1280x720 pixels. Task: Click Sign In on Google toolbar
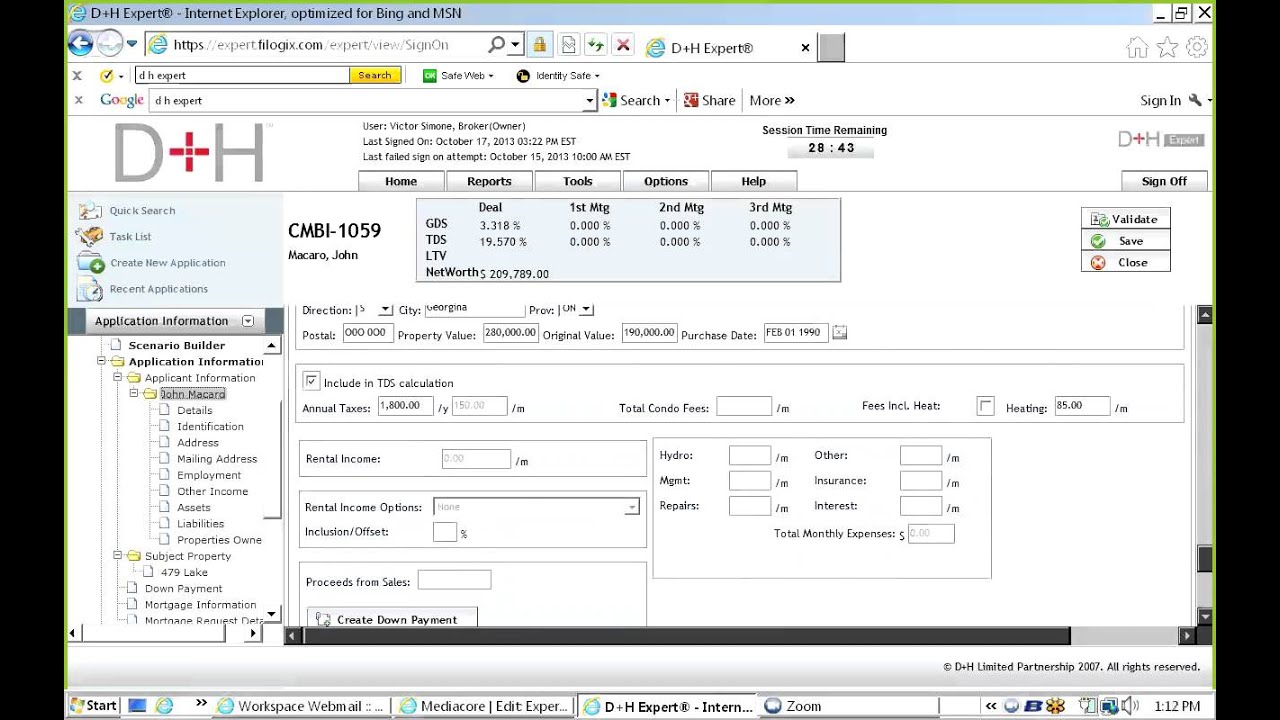tap(1160, 100)
